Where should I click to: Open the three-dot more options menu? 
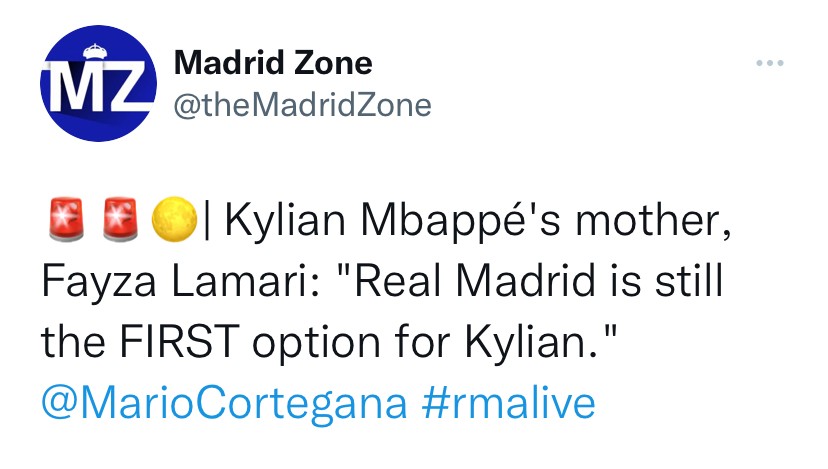click(x=769, y=65)
